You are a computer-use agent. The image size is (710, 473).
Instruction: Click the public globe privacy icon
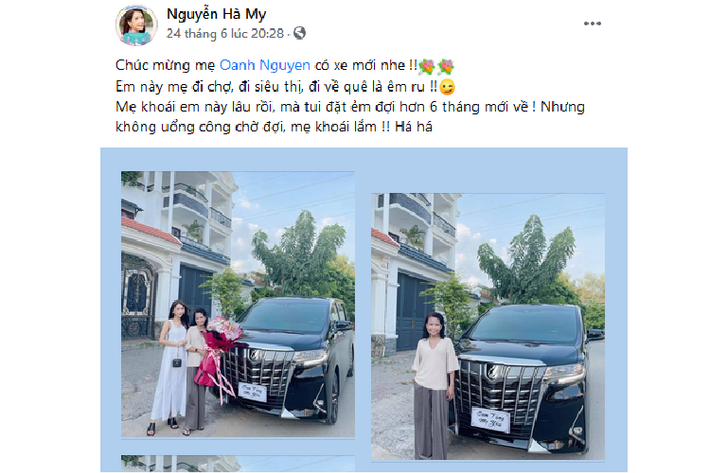tap(300, 33)
